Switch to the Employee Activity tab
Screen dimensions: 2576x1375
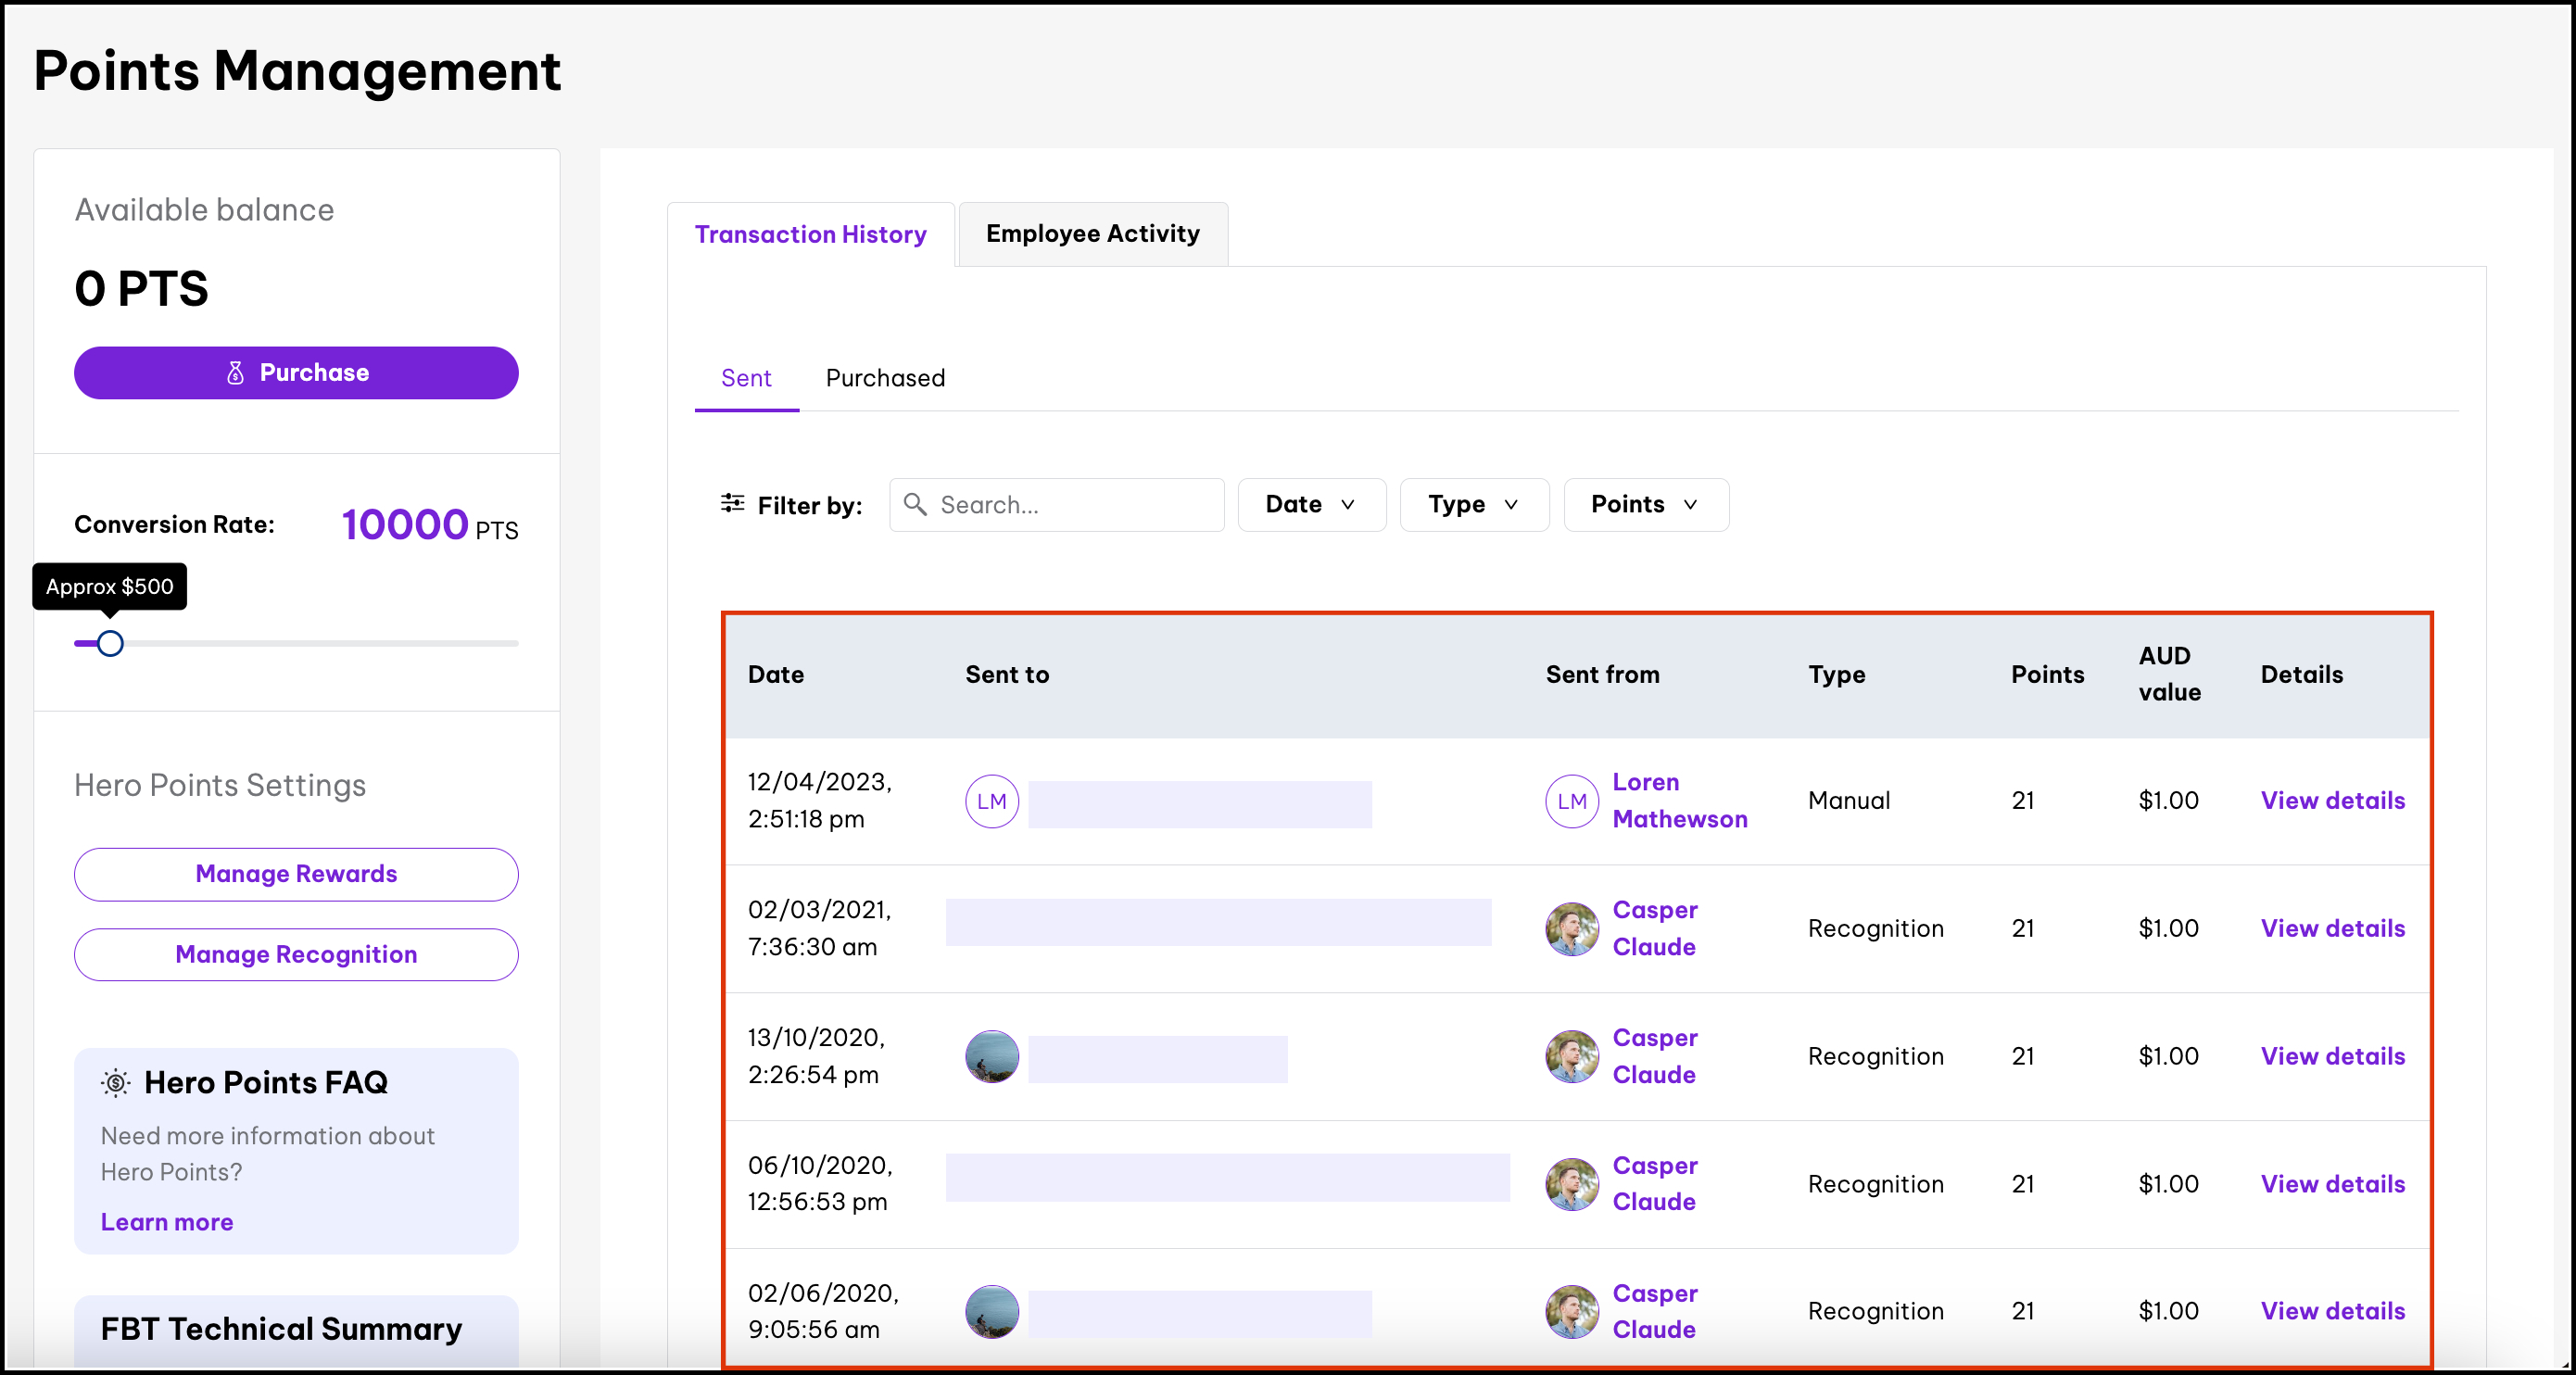click(1092, 234)
